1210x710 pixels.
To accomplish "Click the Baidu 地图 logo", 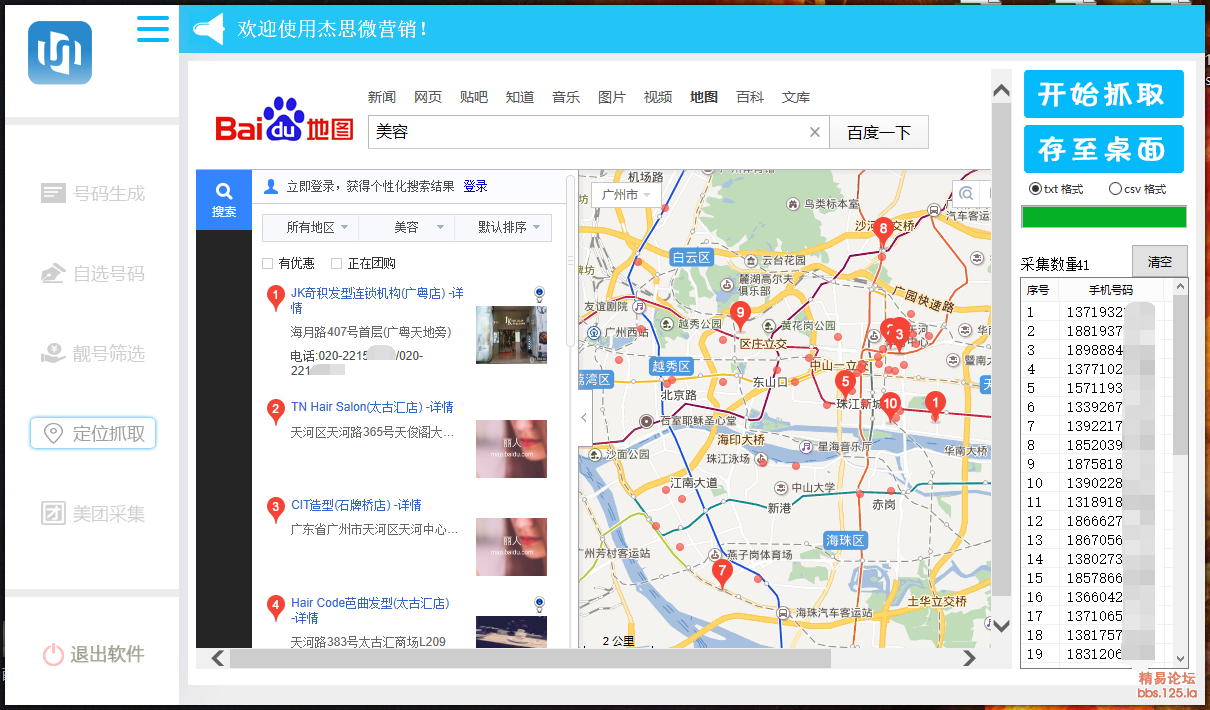I will 285,120.
